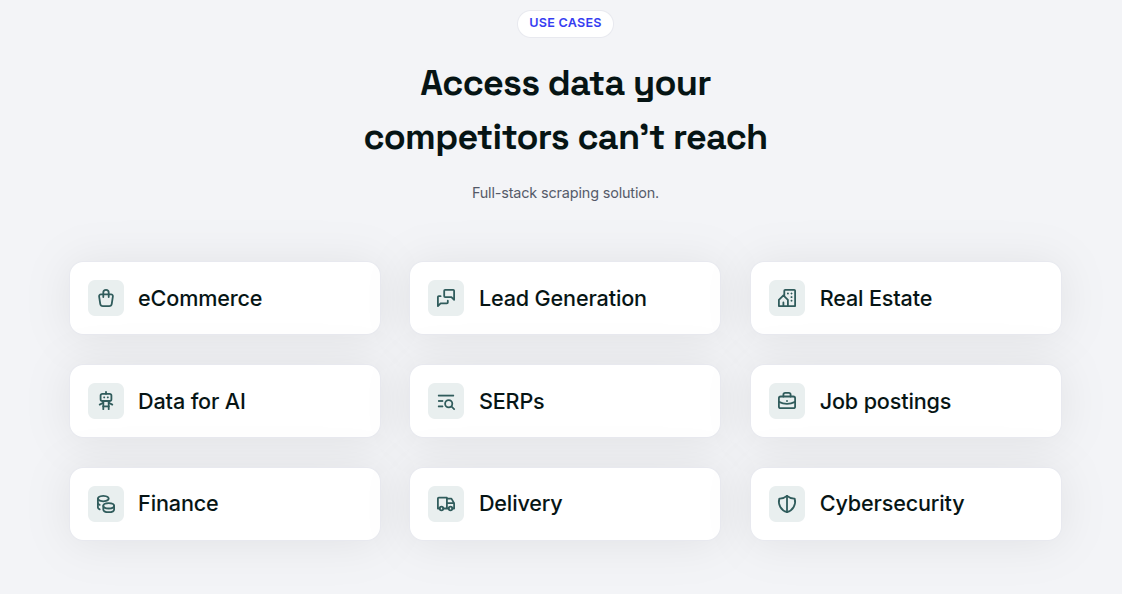
Task: Click the SERPs search list icon
Action: (x=446, y=401)
